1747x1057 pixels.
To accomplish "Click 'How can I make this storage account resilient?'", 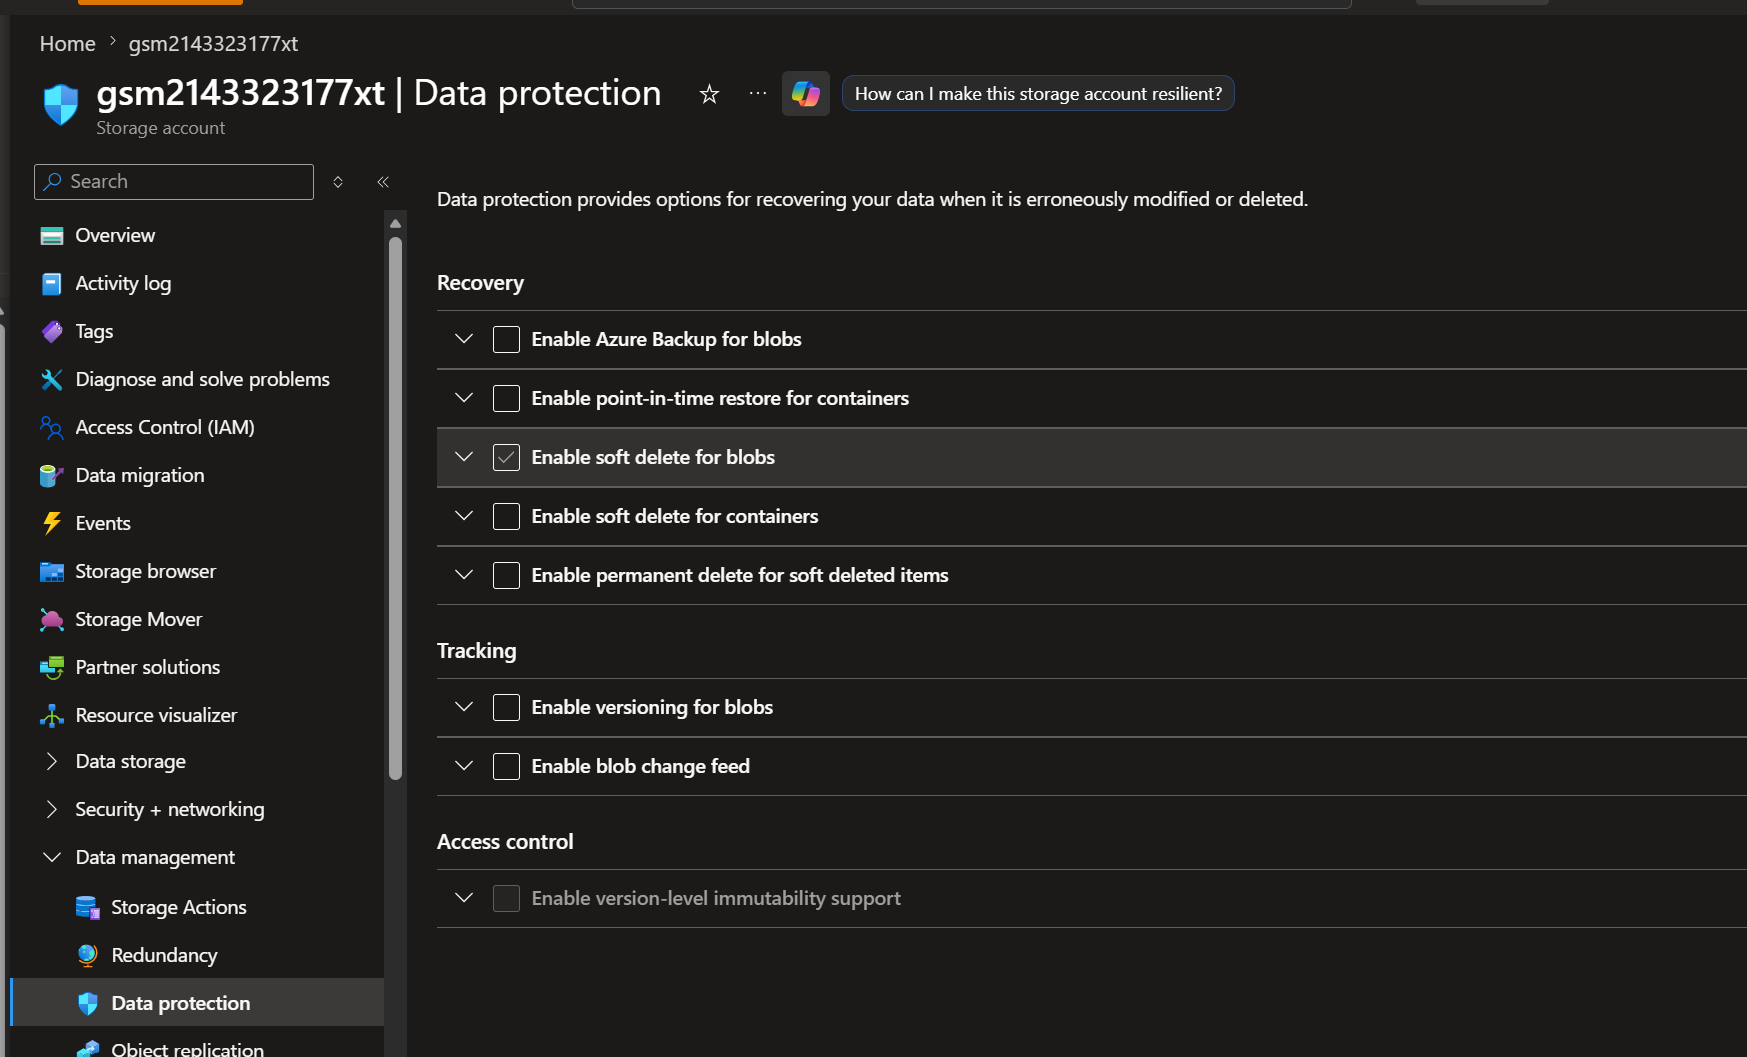I will pyautogui.click(x=1038, y=94).
